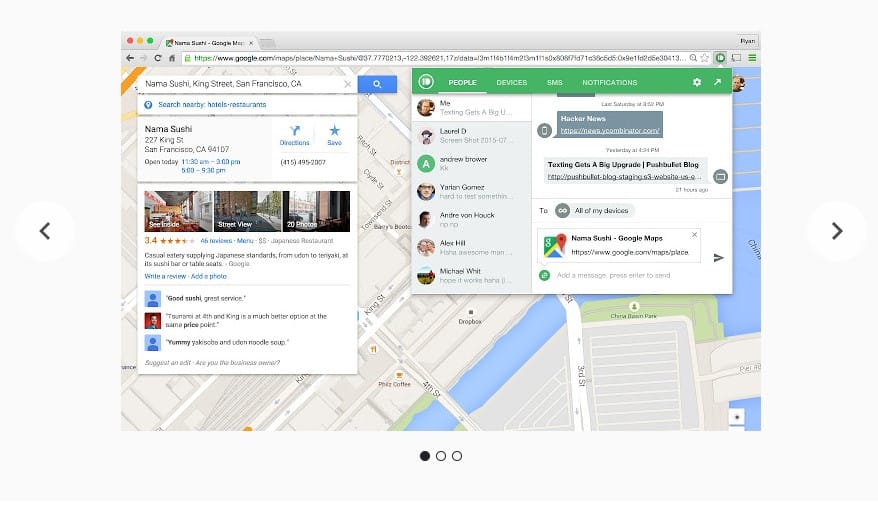Switch to the Devices tab
This screenshot has height=516, width=878.
pyautogui.click(x=511, y=82)
